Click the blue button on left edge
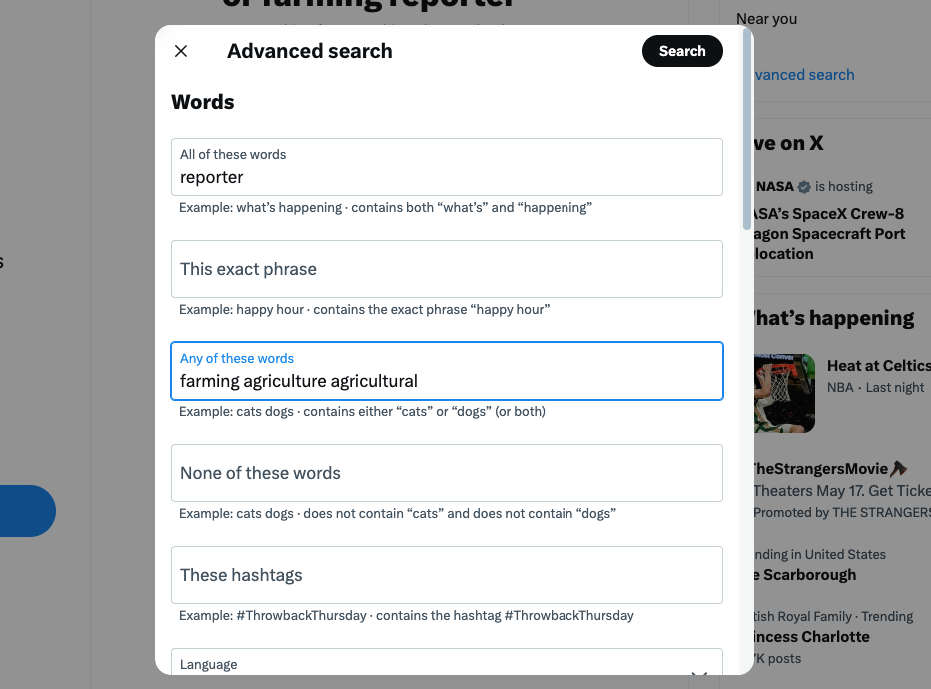The height and width of the screenshot is (689, 931). pos(28,511)
